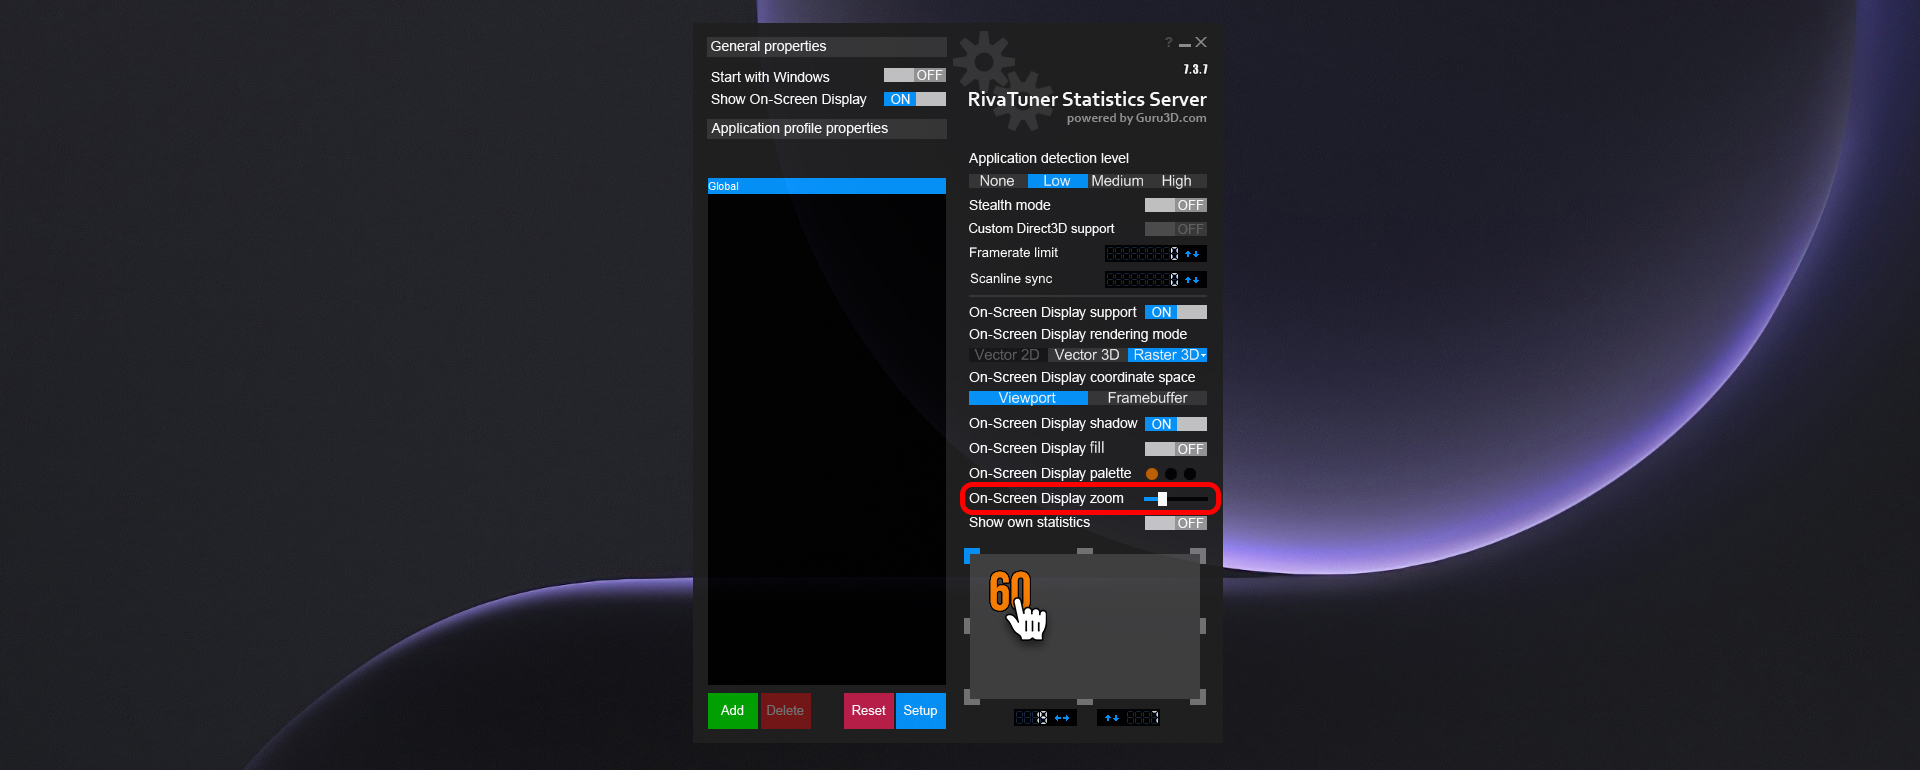Image resolution: width=1920 pixels, height=770 pixels.
Task: Click the top-left blue OSD corner anchor
Action: point(971,555)
